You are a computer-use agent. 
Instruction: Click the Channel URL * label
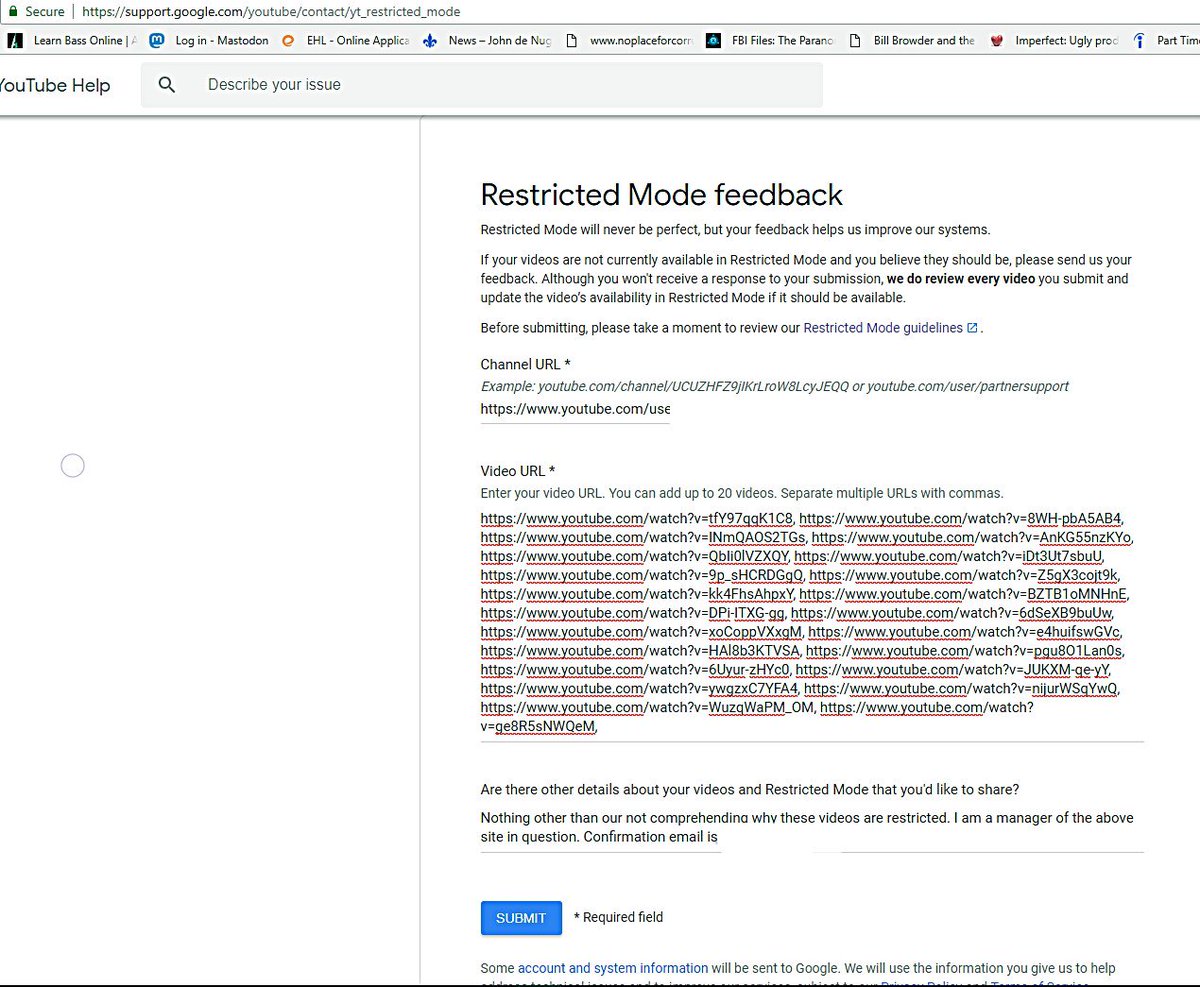[526, 364]
